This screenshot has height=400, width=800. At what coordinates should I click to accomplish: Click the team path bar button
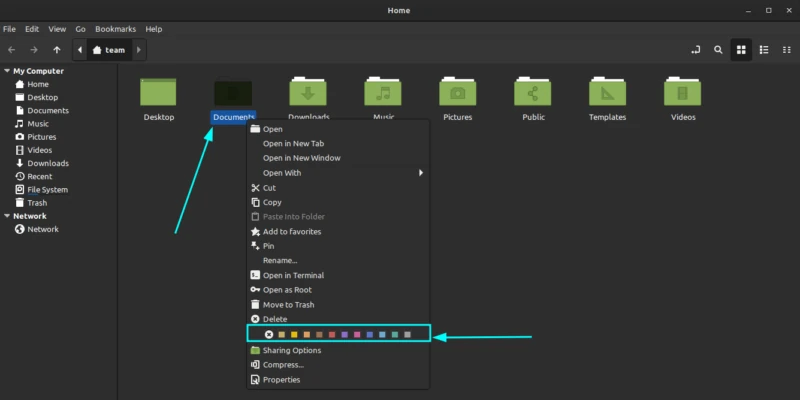point(108,49)
